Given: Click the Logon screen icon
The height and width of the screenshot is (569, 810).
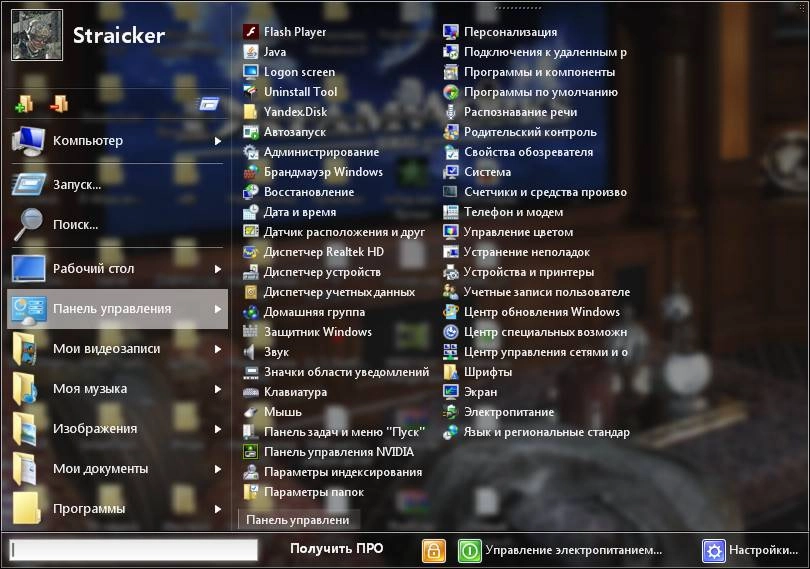Looking at the screenshot, I should pos(251,72).
